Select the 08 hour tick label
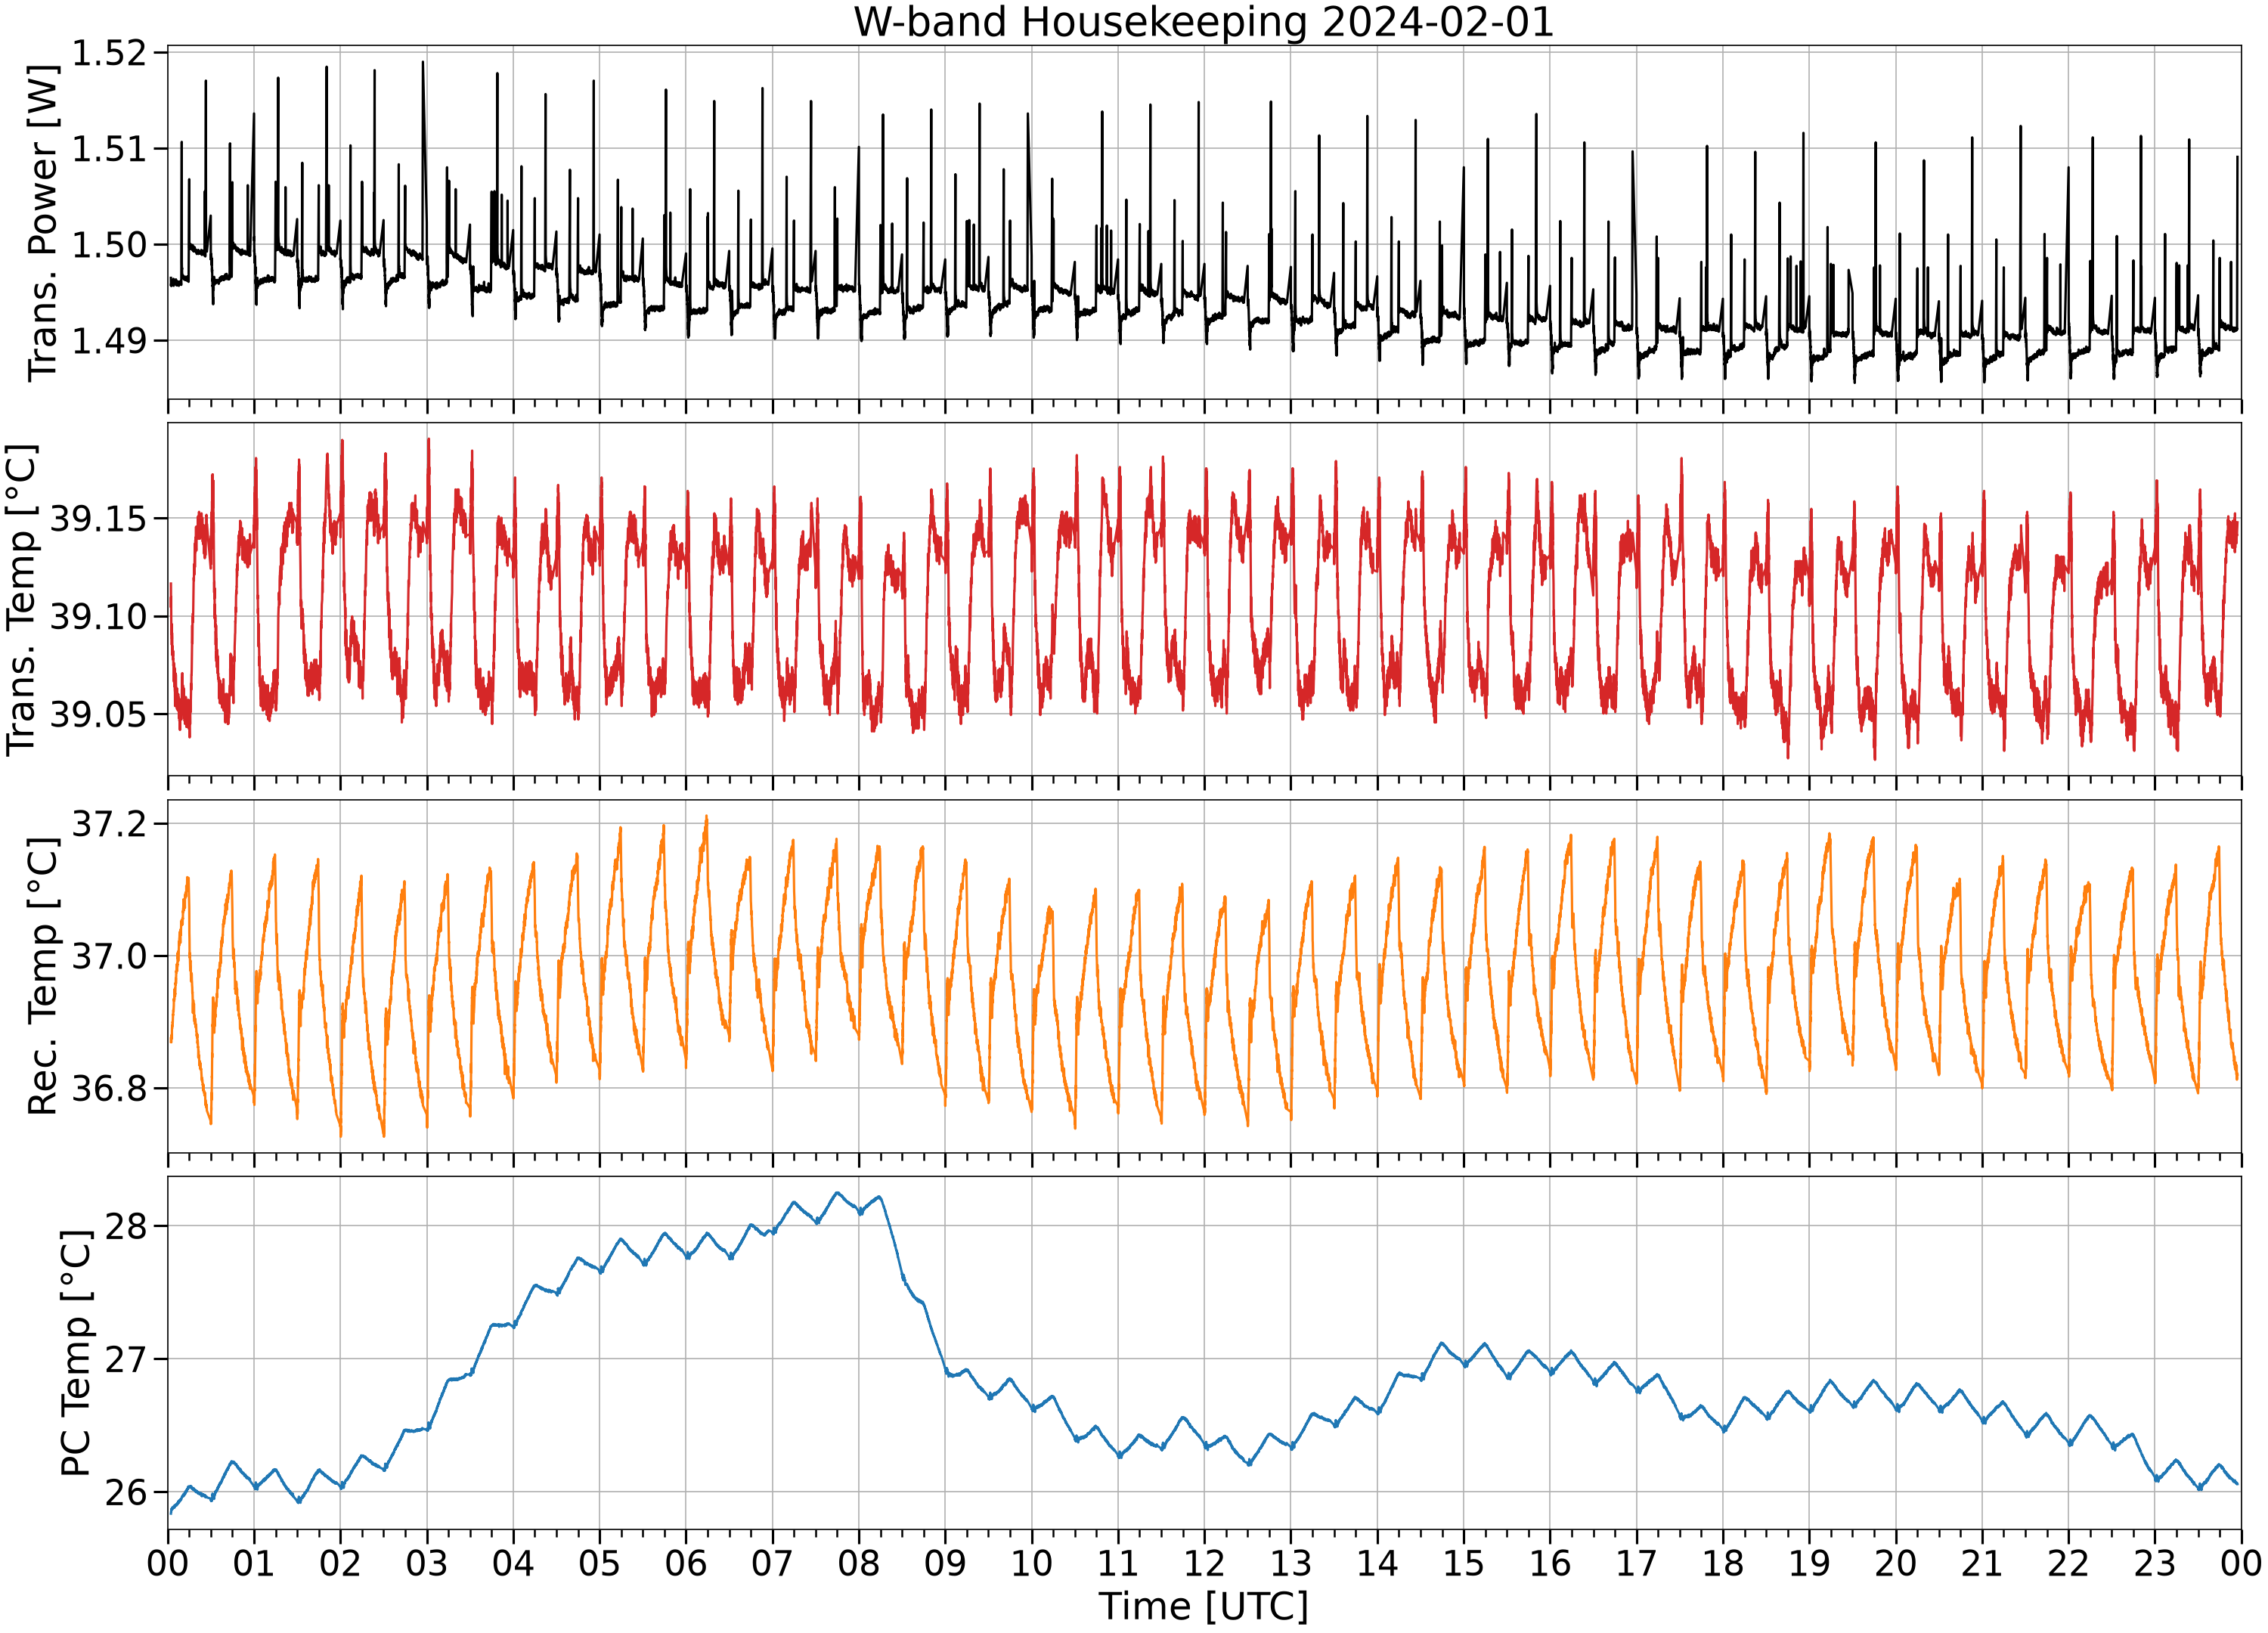Viewport: 2268px width, 1633px height. point(858,1562)
